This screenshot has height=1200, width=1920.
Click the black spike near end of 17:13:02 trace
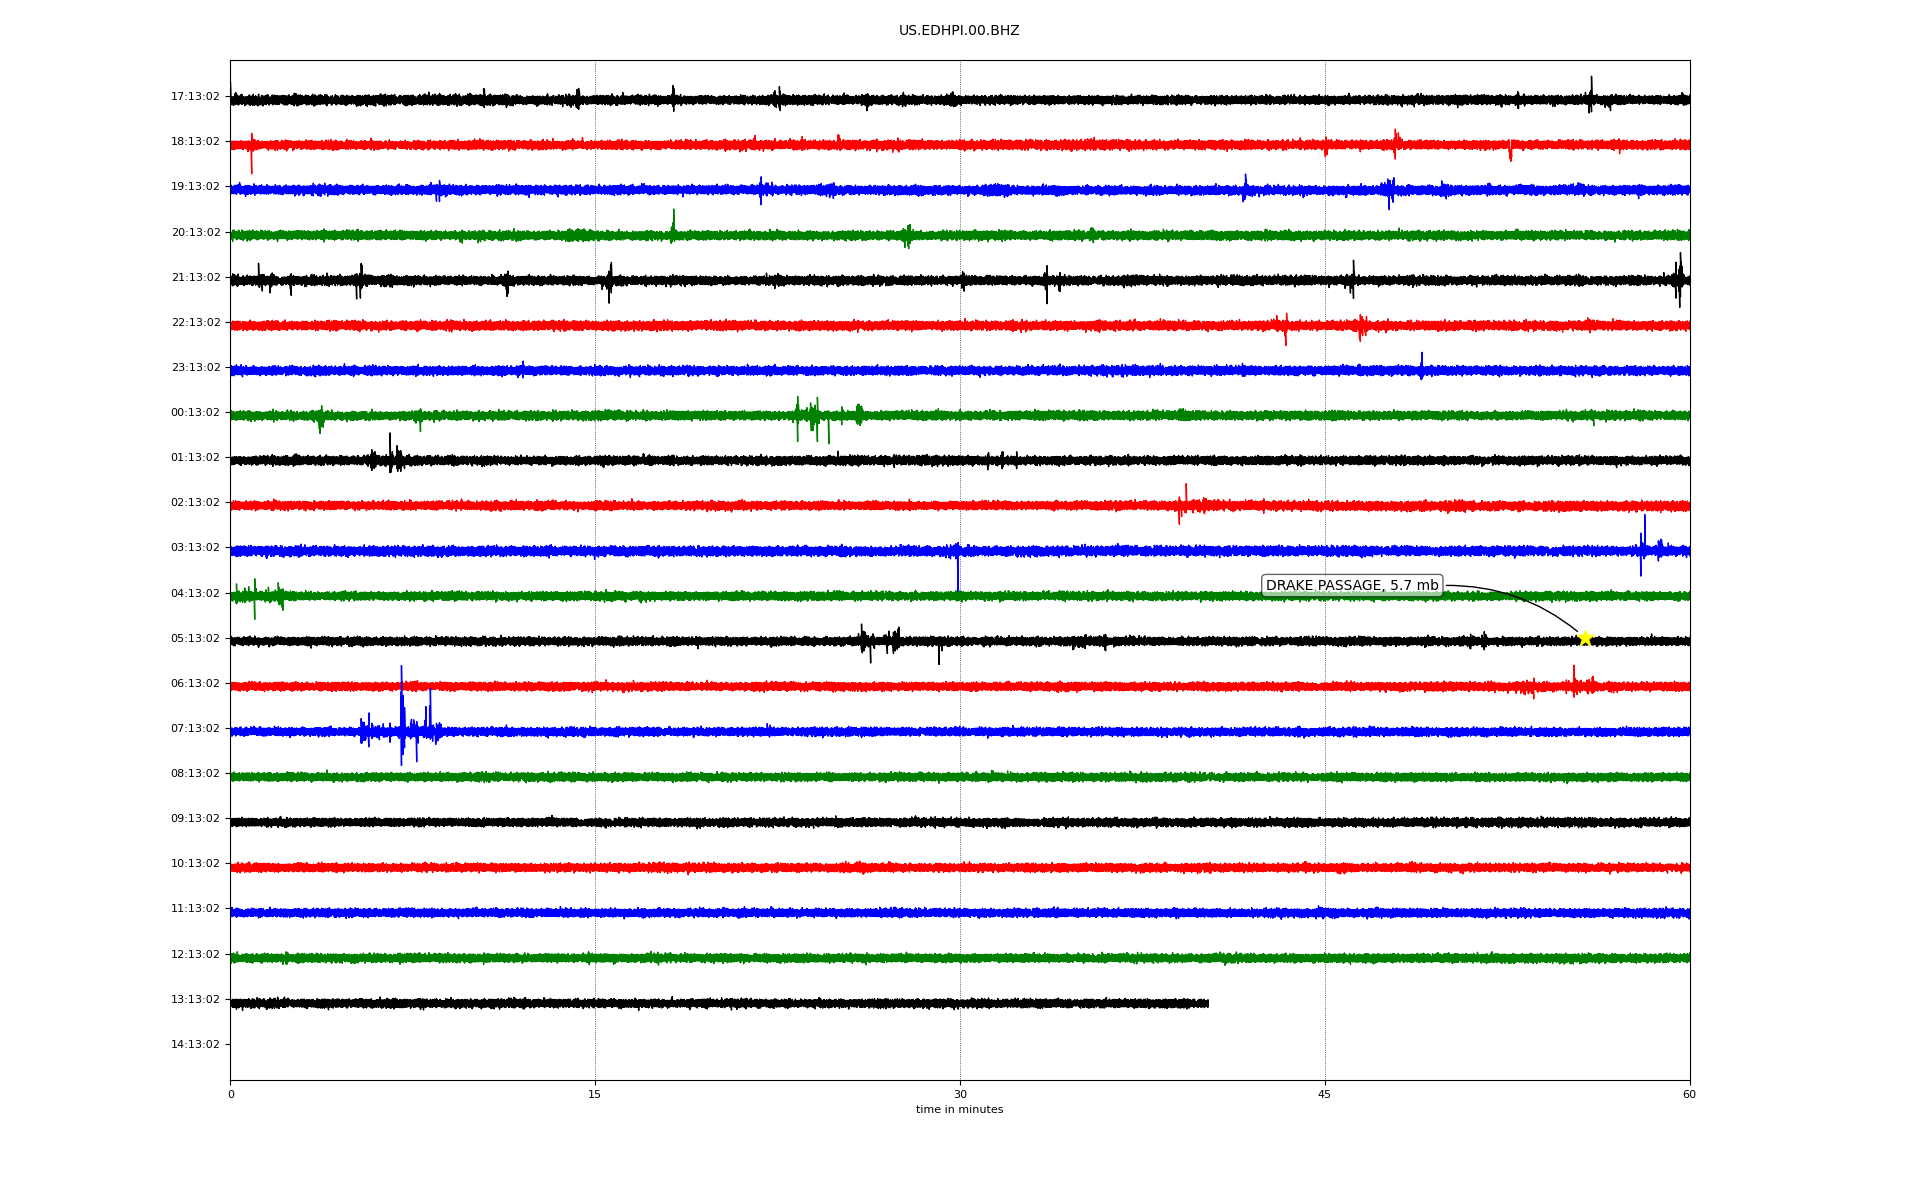tap(1591, 94)
